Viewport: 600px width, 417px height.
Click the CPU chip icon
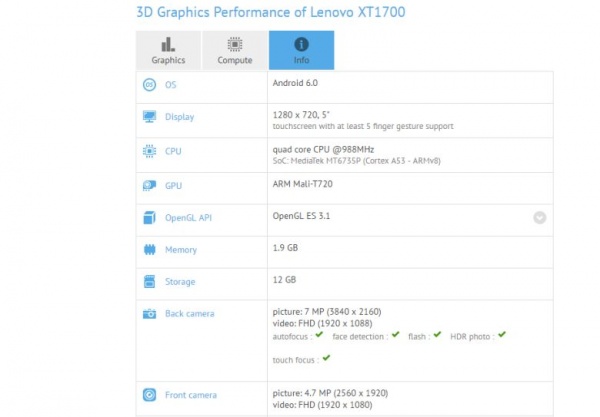pos(148,151)
